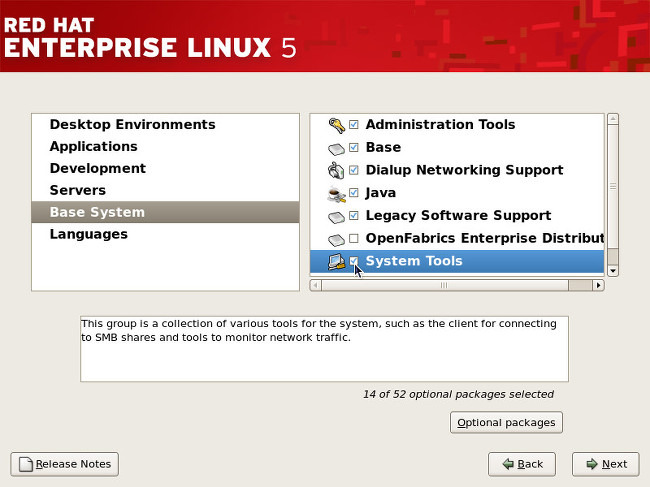The height and width of the screenshot is (487, 650).
Task: Select the Servers category
Action: 165,190
